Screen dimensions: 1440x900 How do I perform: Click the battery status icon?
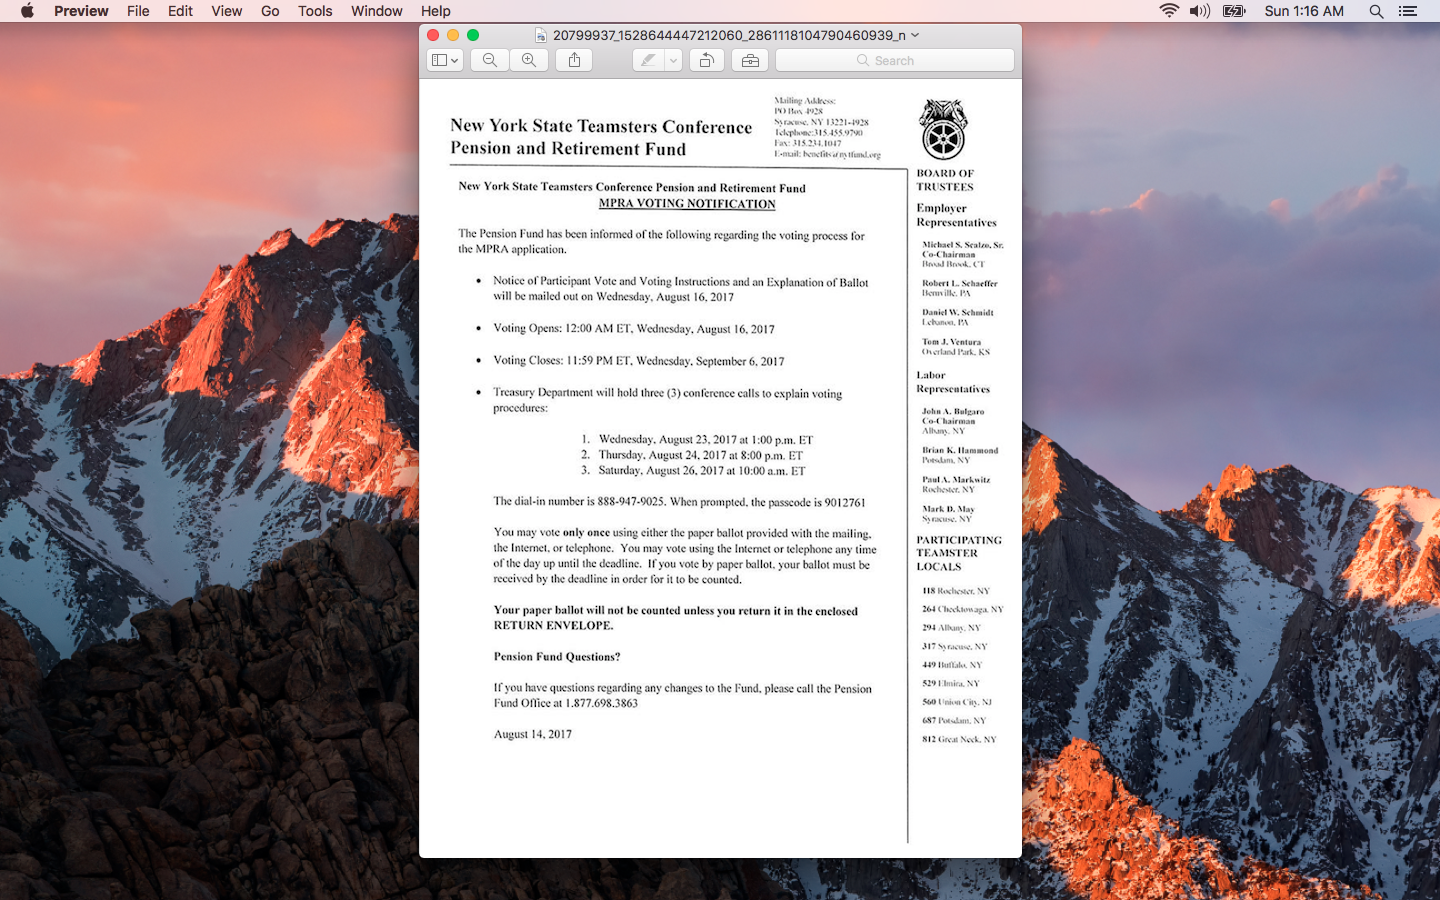coord(1234,11)
